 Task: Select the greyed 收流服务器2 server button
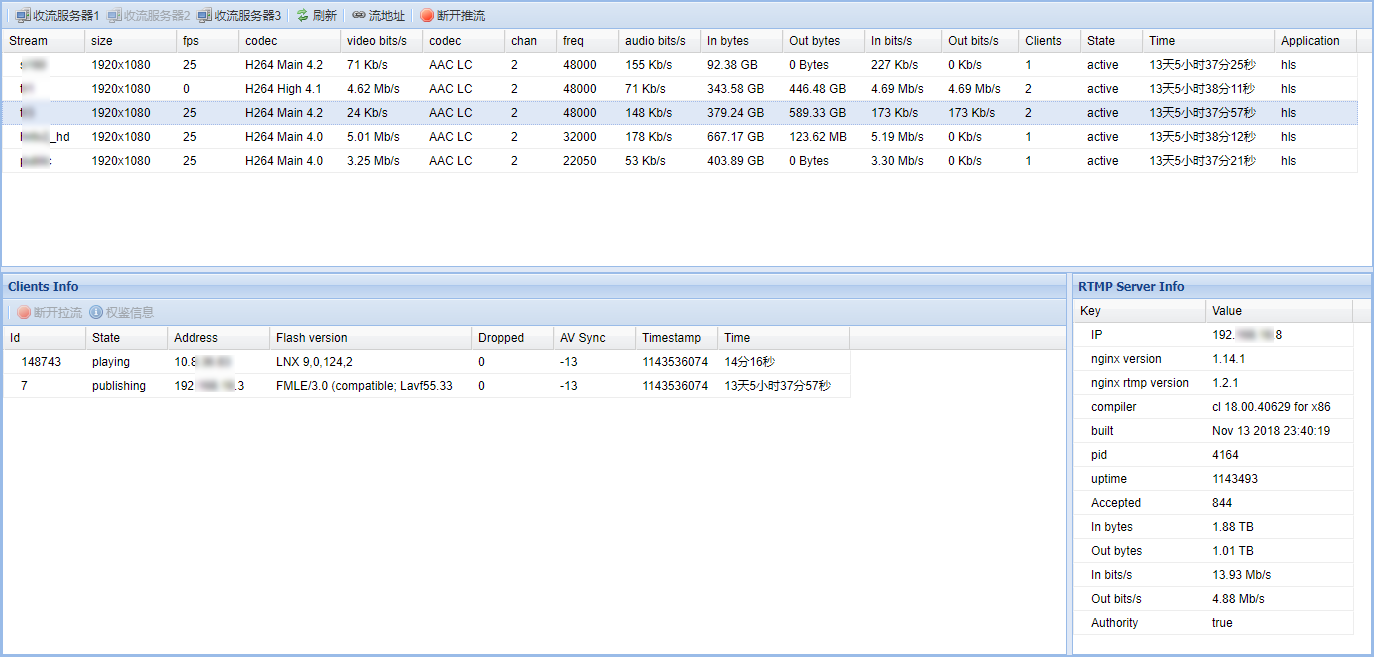pos(148,16)
